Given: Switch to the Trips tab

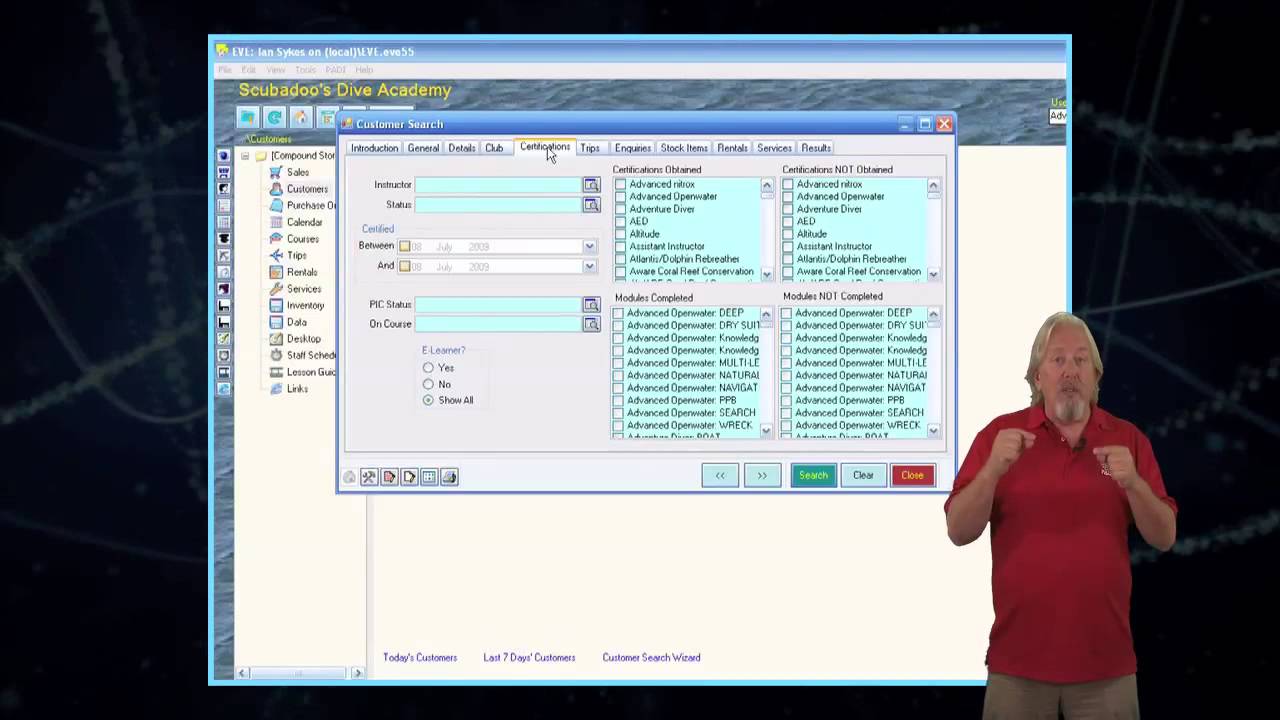Looking at the screenshot, I should click(590, 148).
